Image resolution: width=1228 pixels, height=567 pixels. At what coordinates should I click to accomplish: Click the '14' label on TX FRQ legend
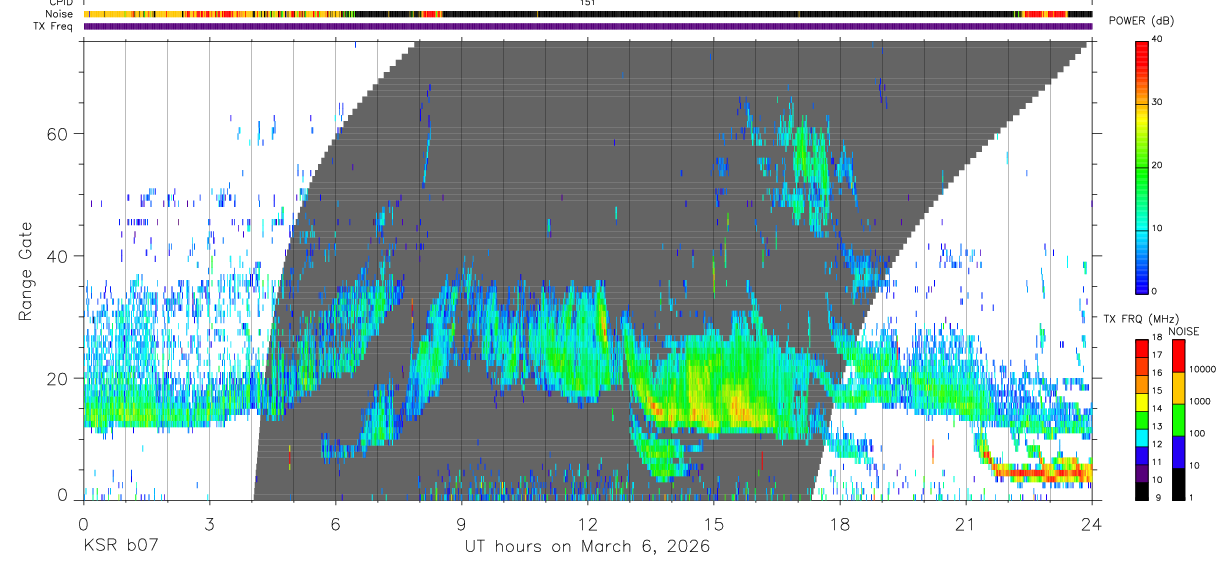pos(1157,410)
